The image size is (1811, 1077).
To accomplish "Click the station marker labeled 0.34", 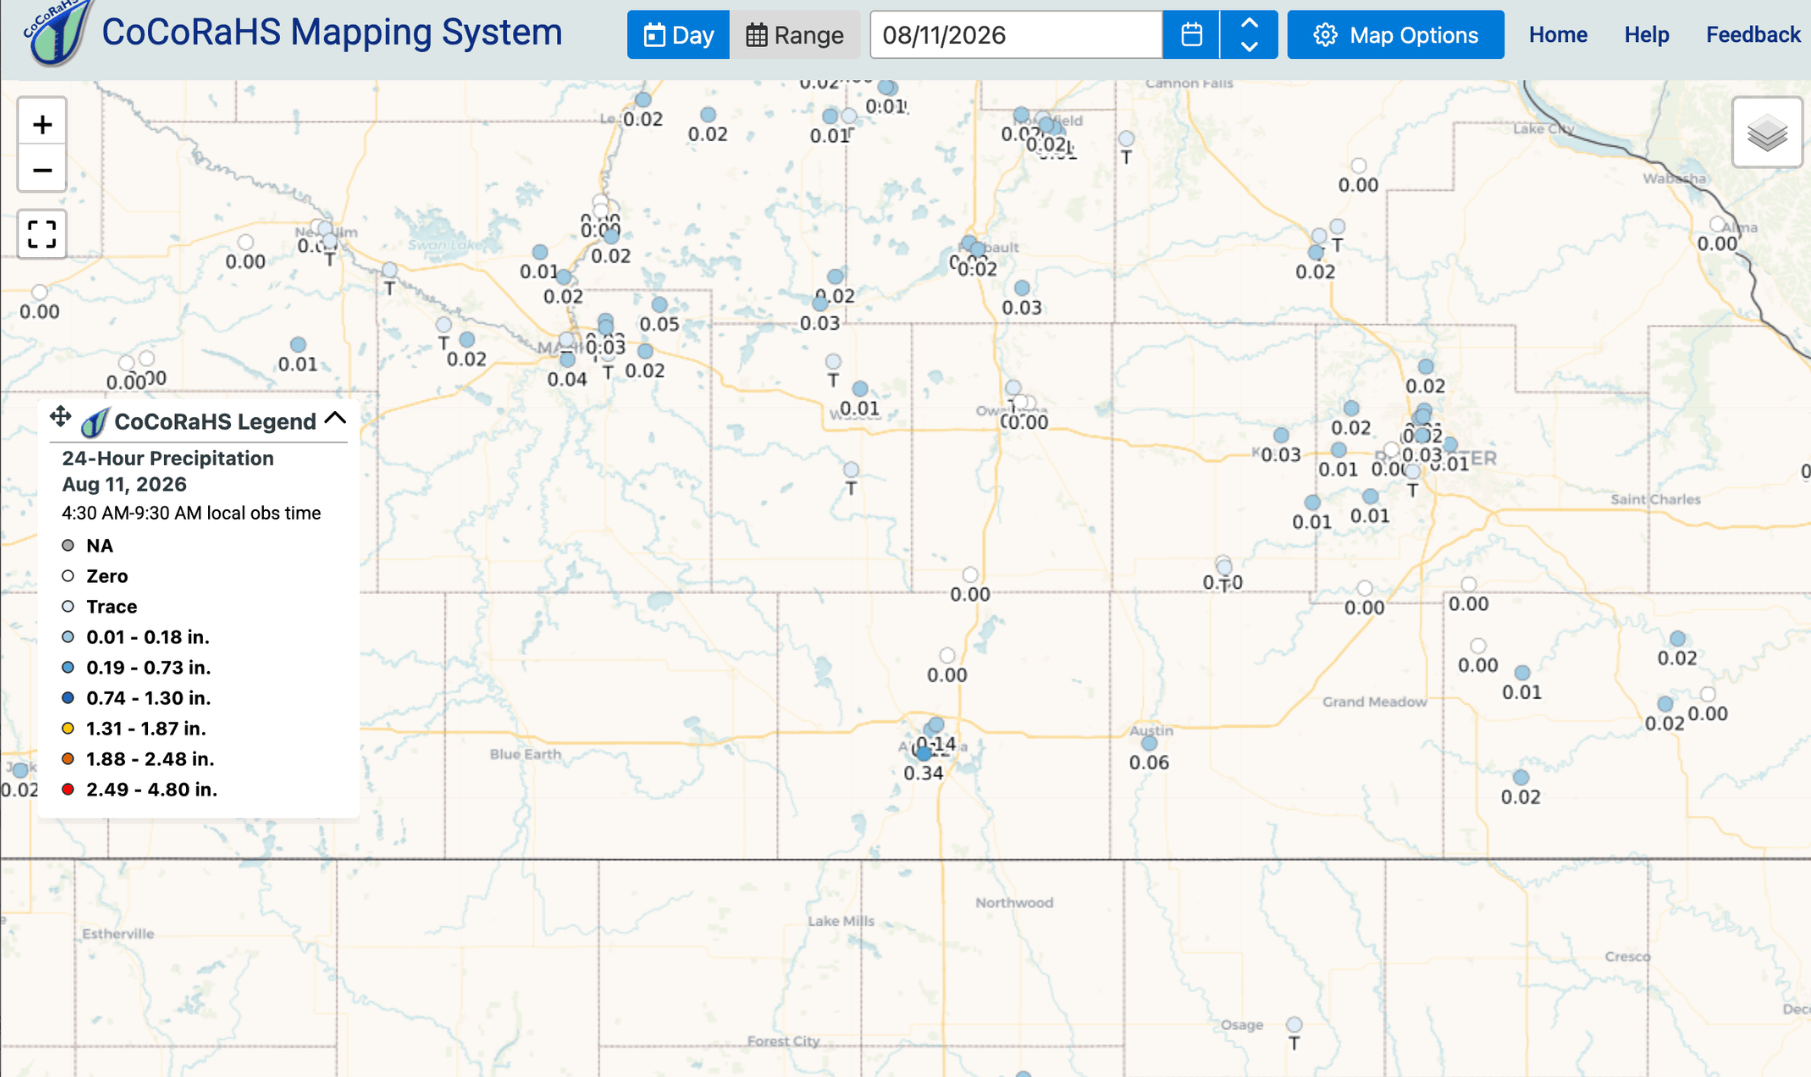I will (923, 753).
